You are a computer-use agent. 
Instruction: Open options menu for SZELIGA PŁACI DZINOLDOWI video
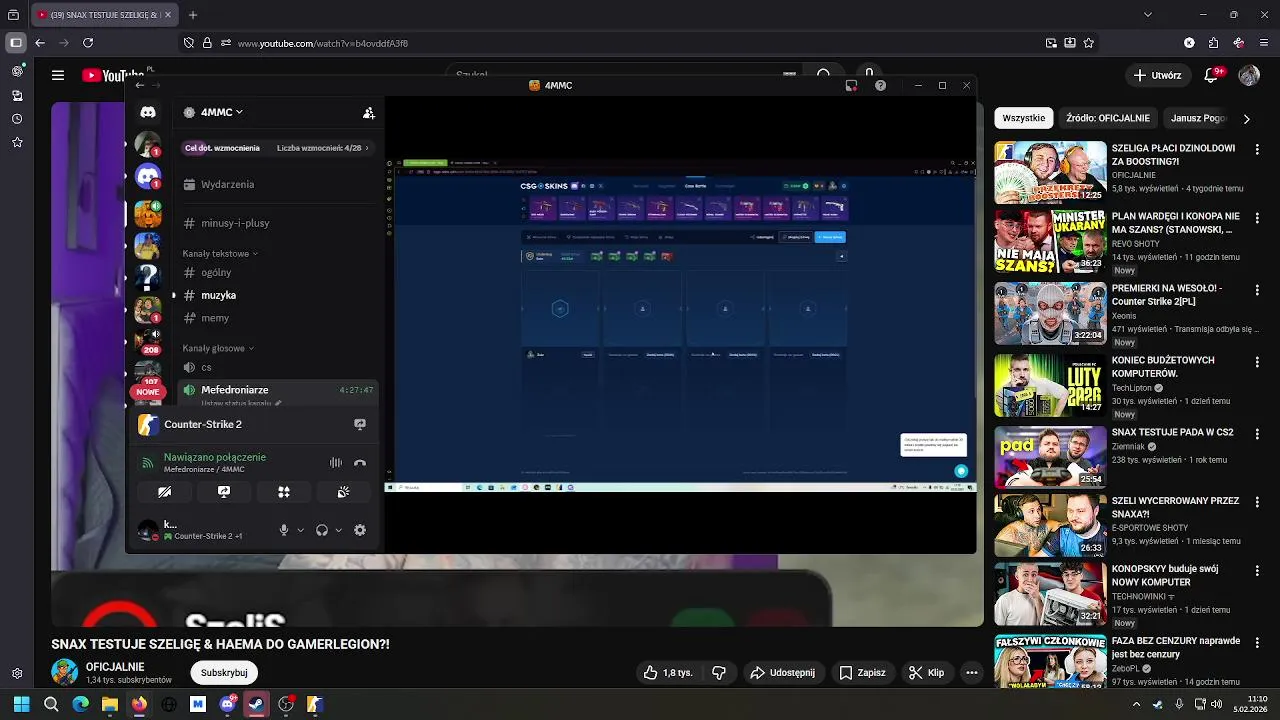click(1257, 149)
